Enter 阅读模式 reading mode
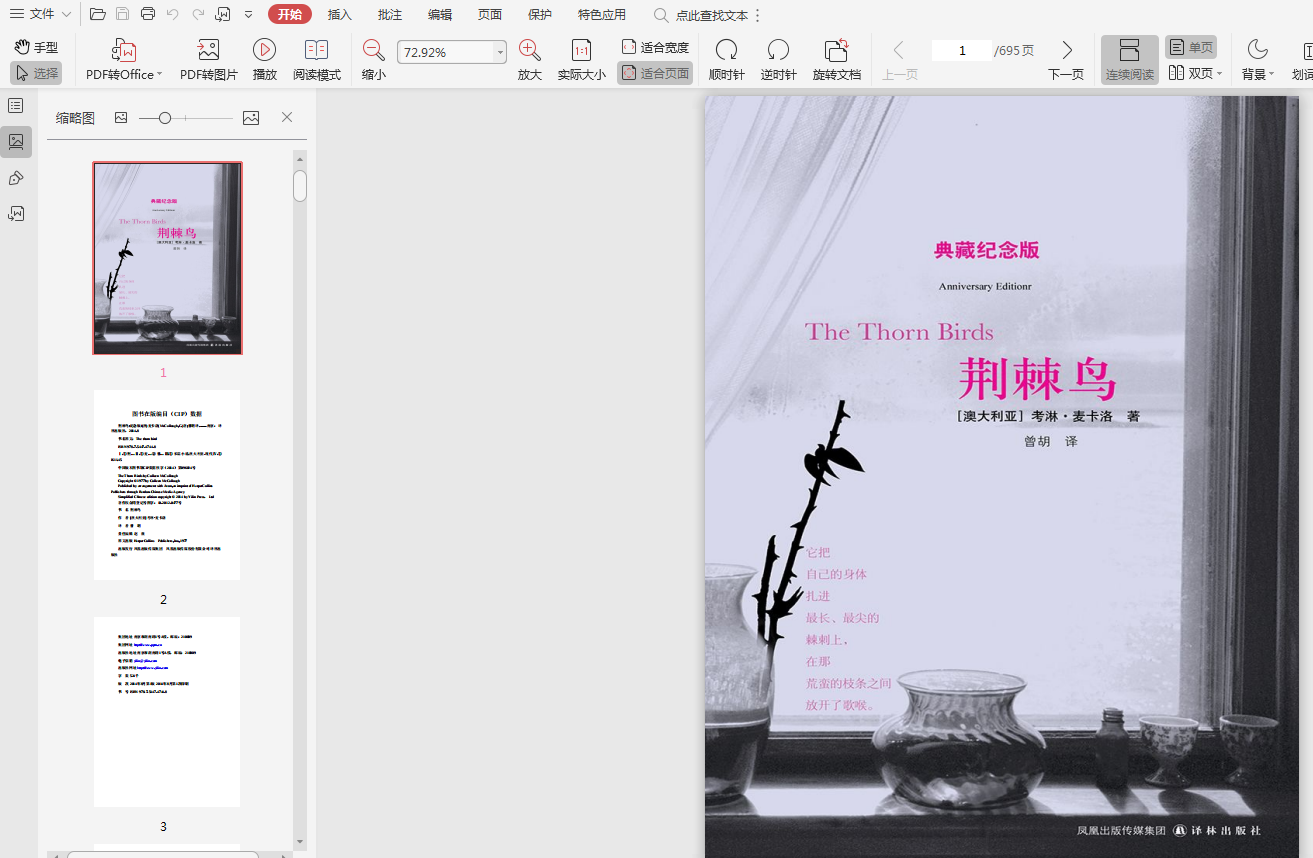This screenshot has height=858, width=1313. pos(317,60)
